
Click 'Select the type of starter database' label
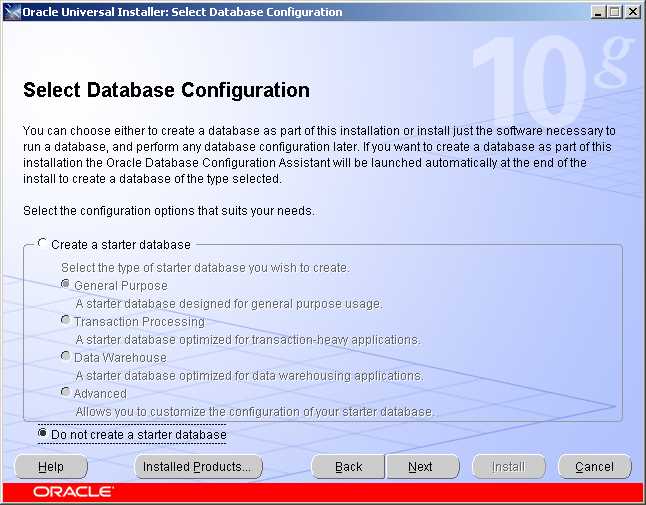(x=153, y=268)
